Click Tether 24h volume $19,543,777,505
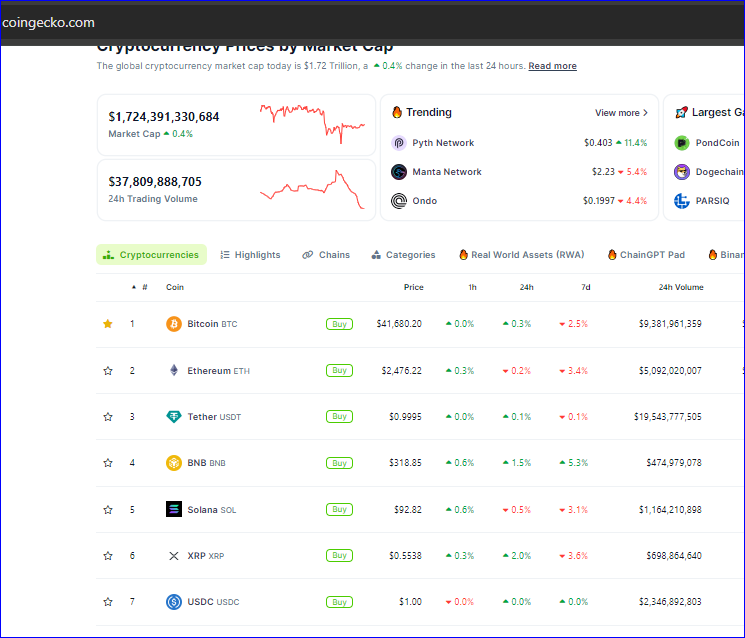 click(668, 417)
